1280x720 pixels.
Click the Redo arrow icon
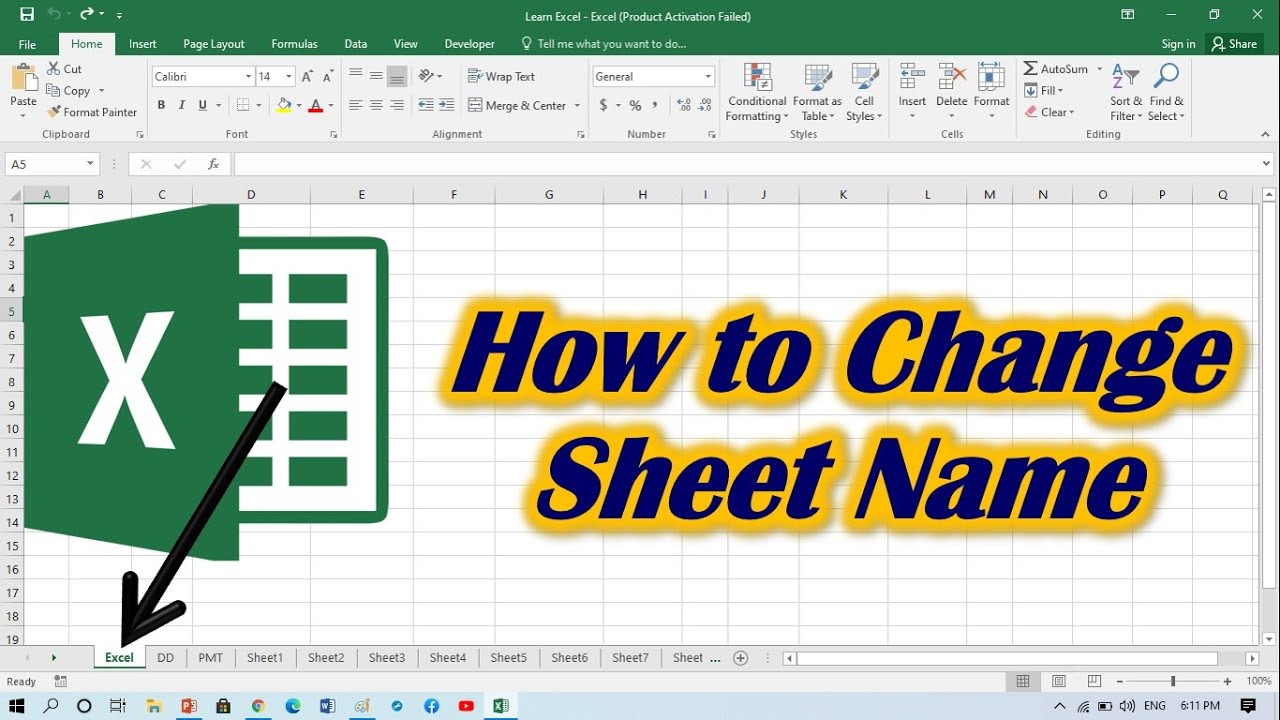pos(87,15)
